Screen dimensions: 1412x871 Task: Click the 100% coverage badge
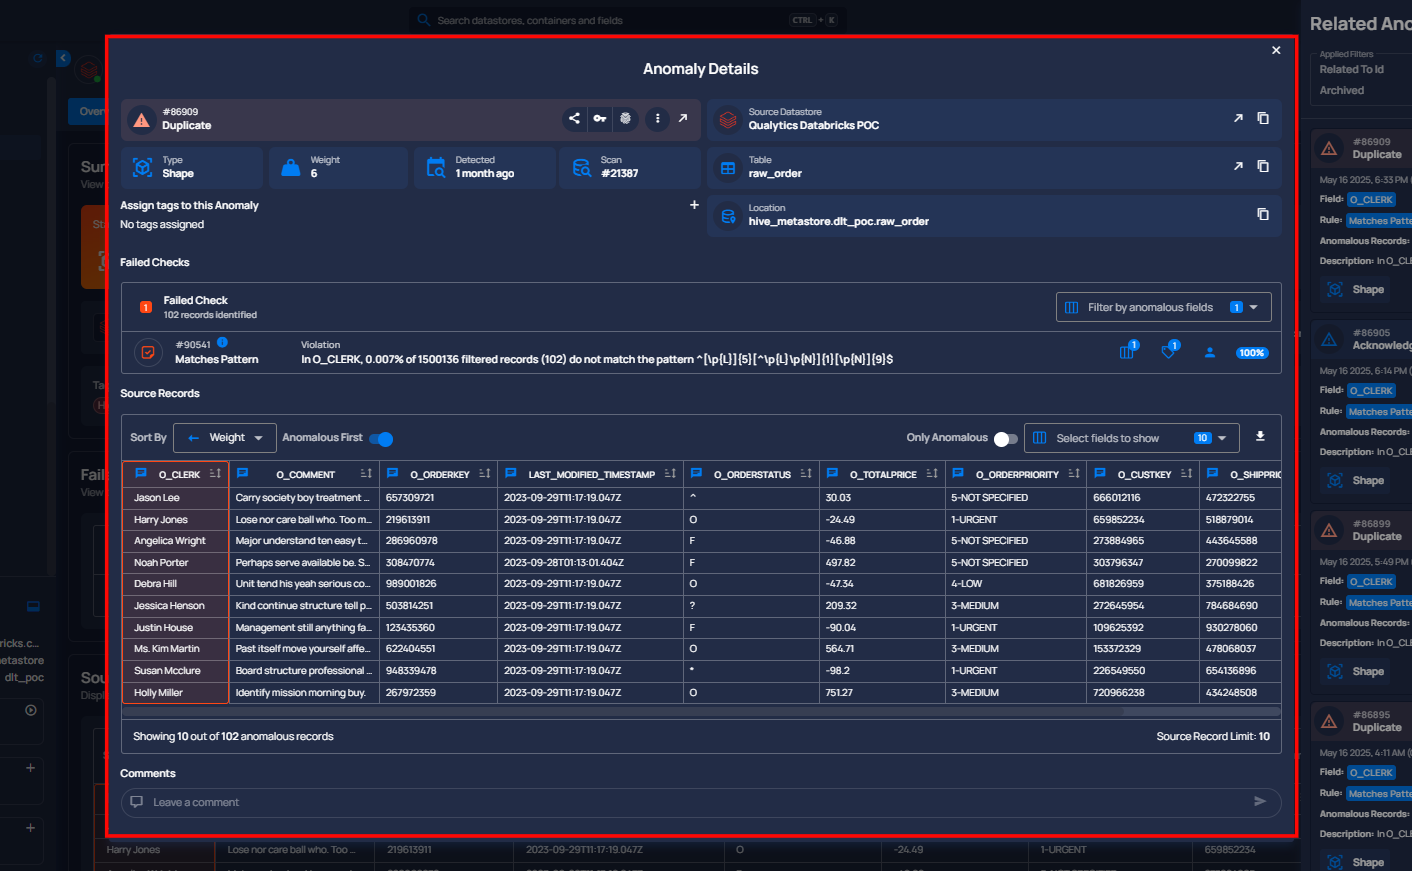1251,353
